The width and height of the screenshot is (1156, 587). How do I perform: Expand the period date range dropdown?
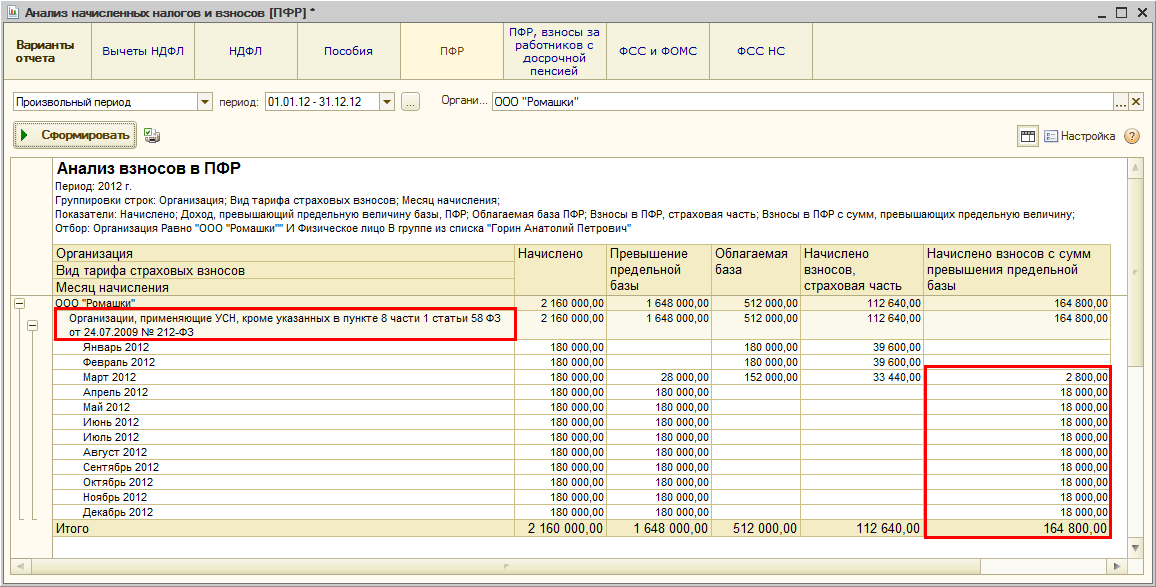pyautogui.click(x=387, y=102)
